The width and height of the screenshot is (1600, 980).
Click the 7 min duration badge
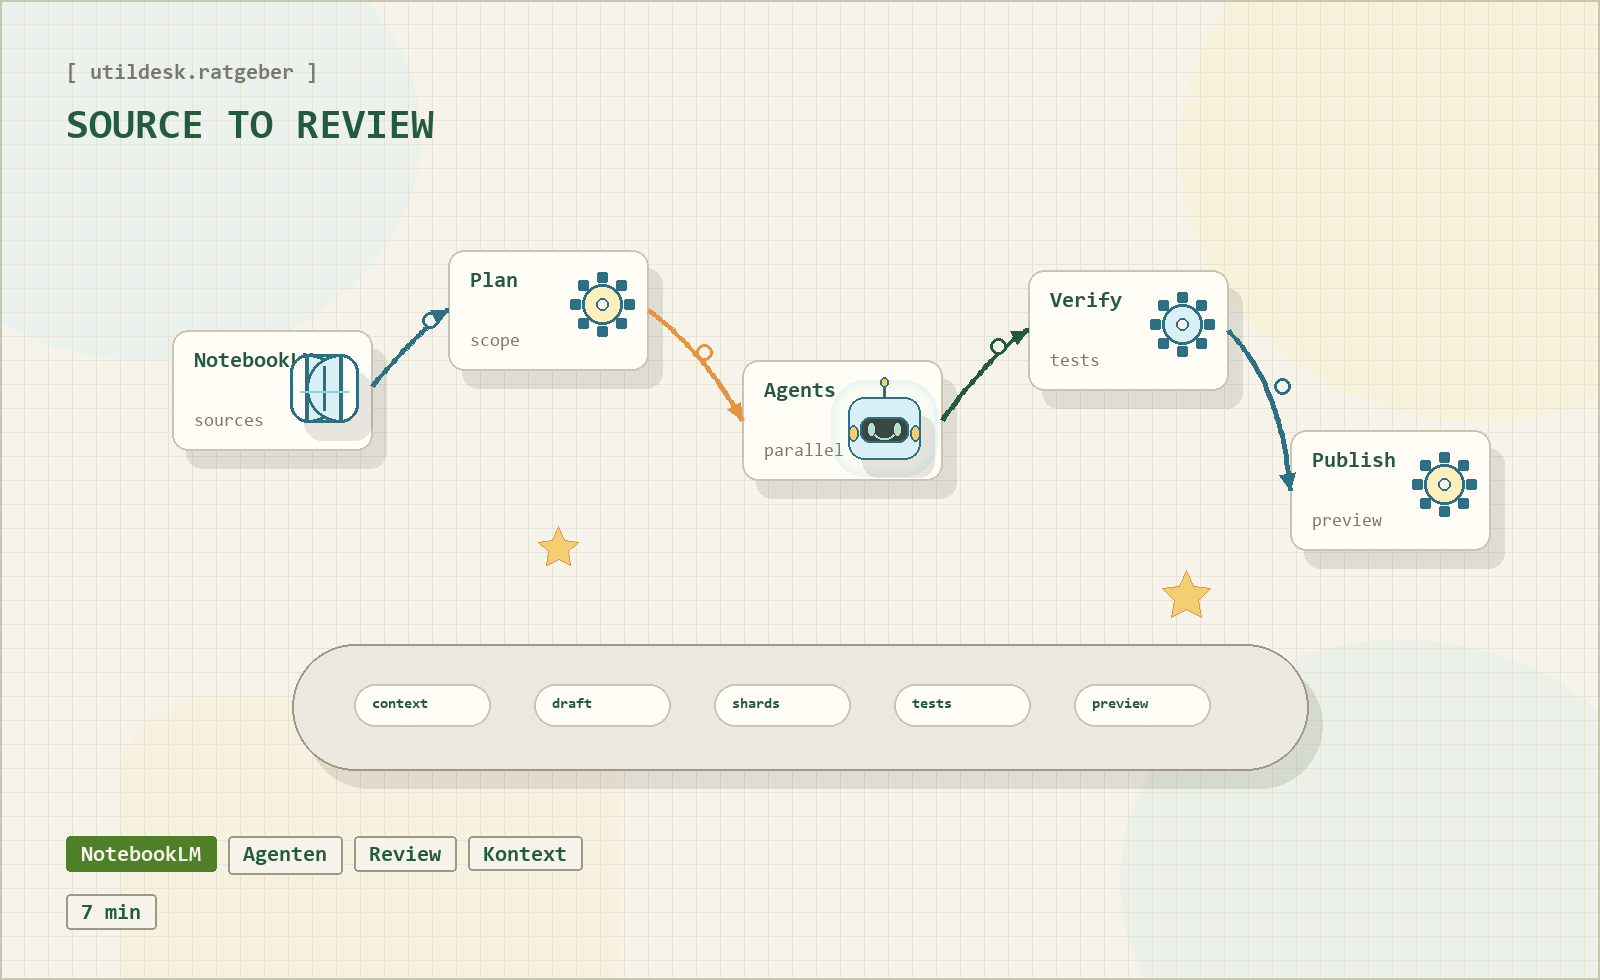click(x=111, y=912)
